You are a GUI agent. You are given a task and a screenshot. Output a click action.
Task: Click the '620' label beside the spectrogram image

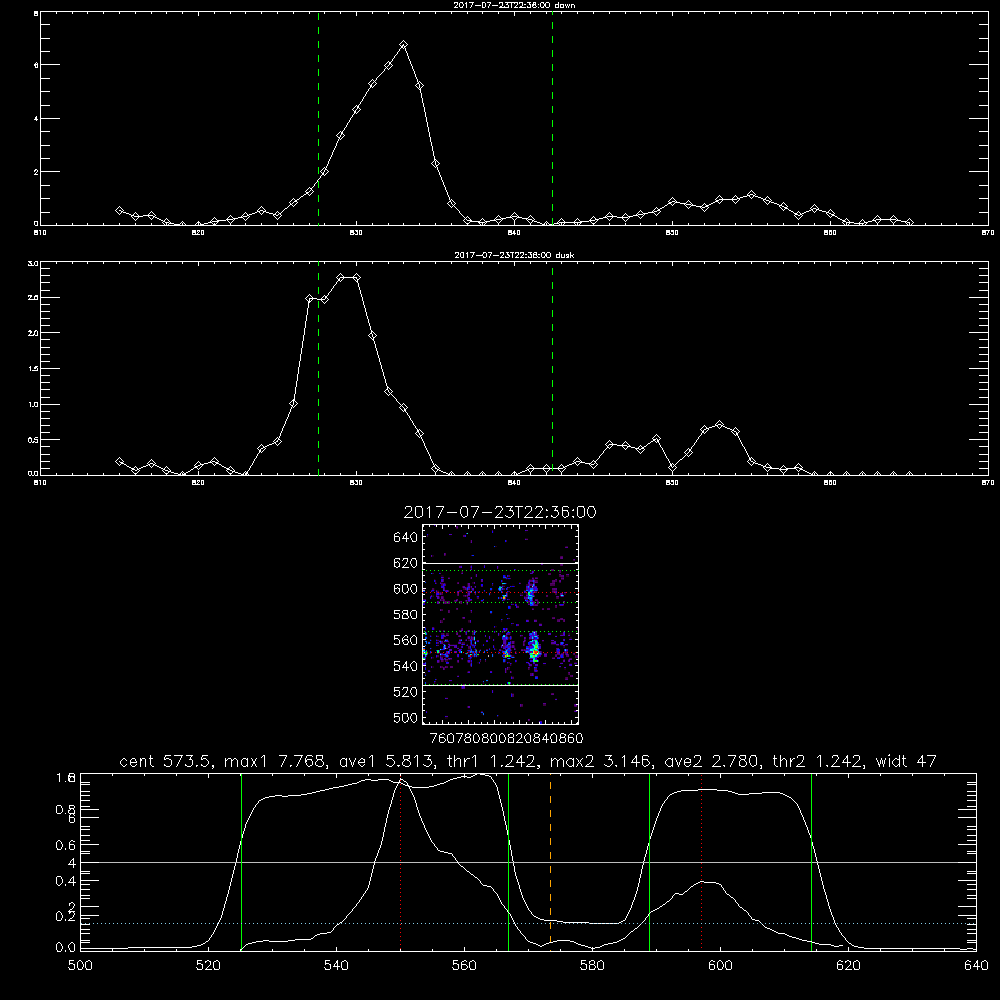click(x=406, y=563)
